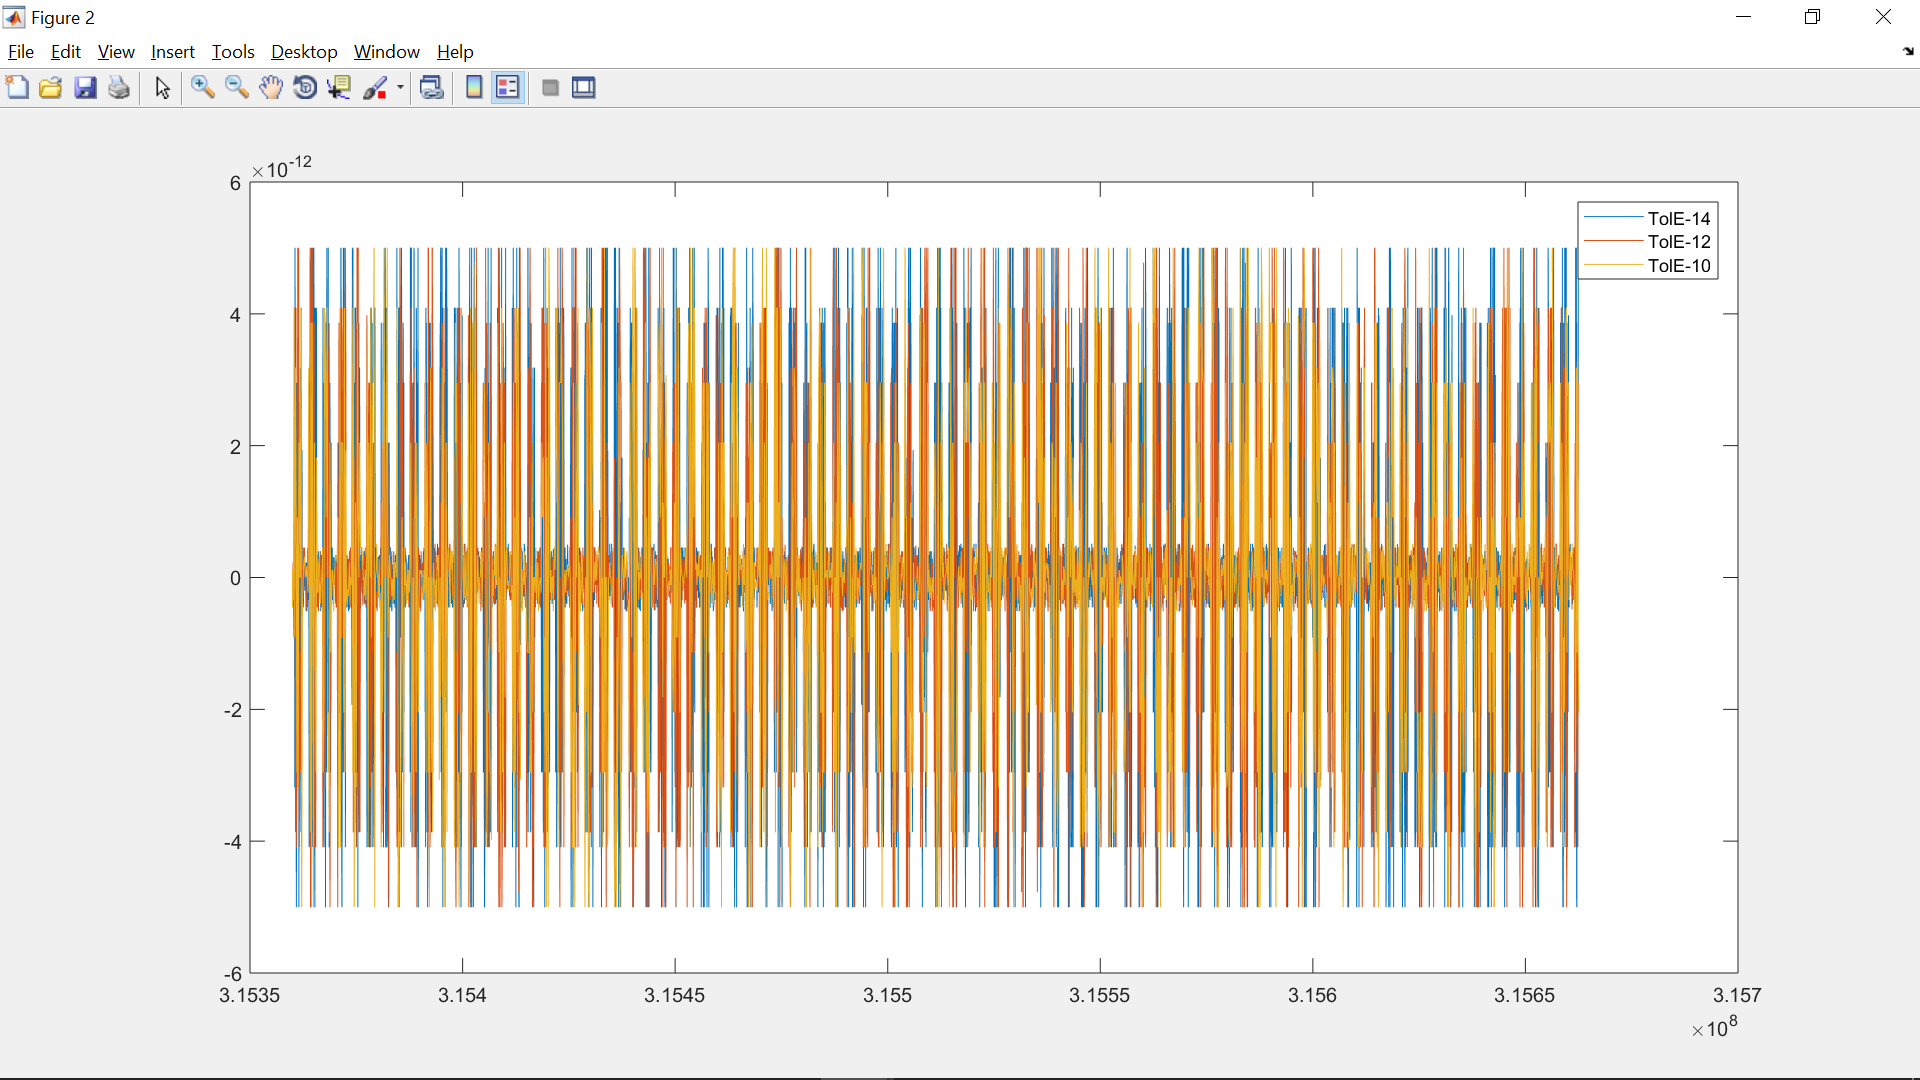Select the TolE-10 legend entry
The height and width of the screenshot is (1080, 1920).
click(1679, 266)
